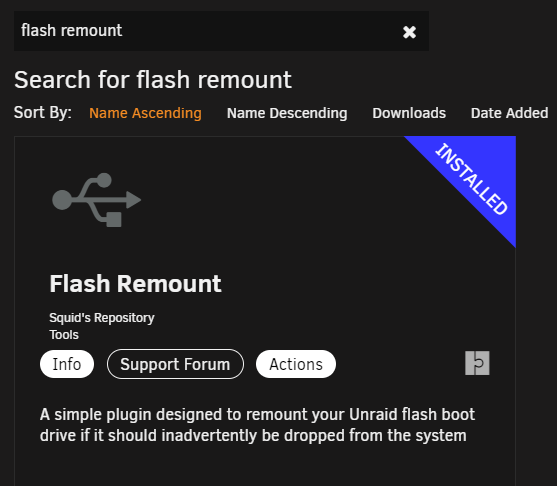This screenshot has height=486, width=557.
Task: Click the 'Sort By:' label
Action: coord(43,113)
